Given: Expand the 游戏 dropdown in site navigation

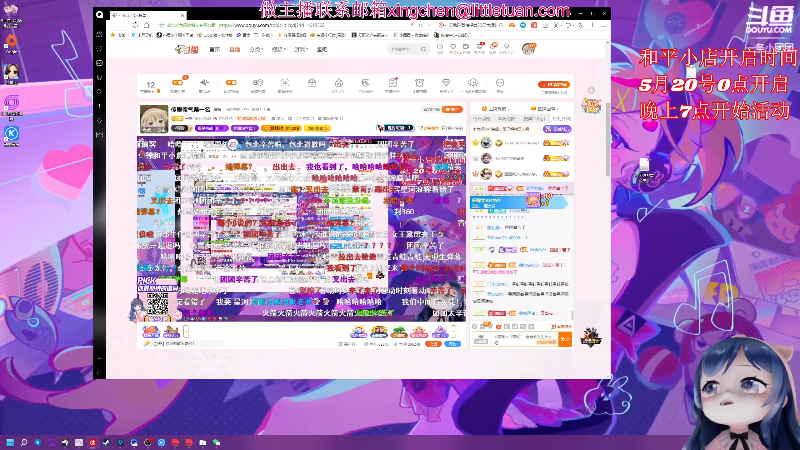Looking at the screenshot, I should pyautogui.click(x=300, y=49).
